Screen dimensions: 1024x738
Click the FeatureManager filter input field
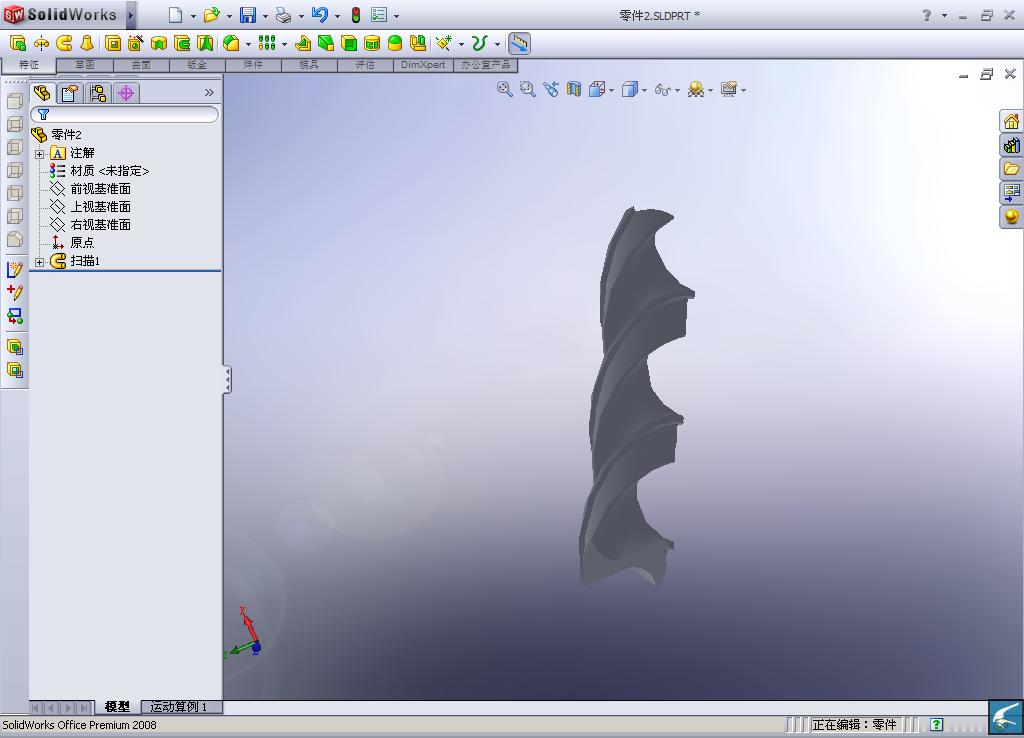tap(124, 115)
